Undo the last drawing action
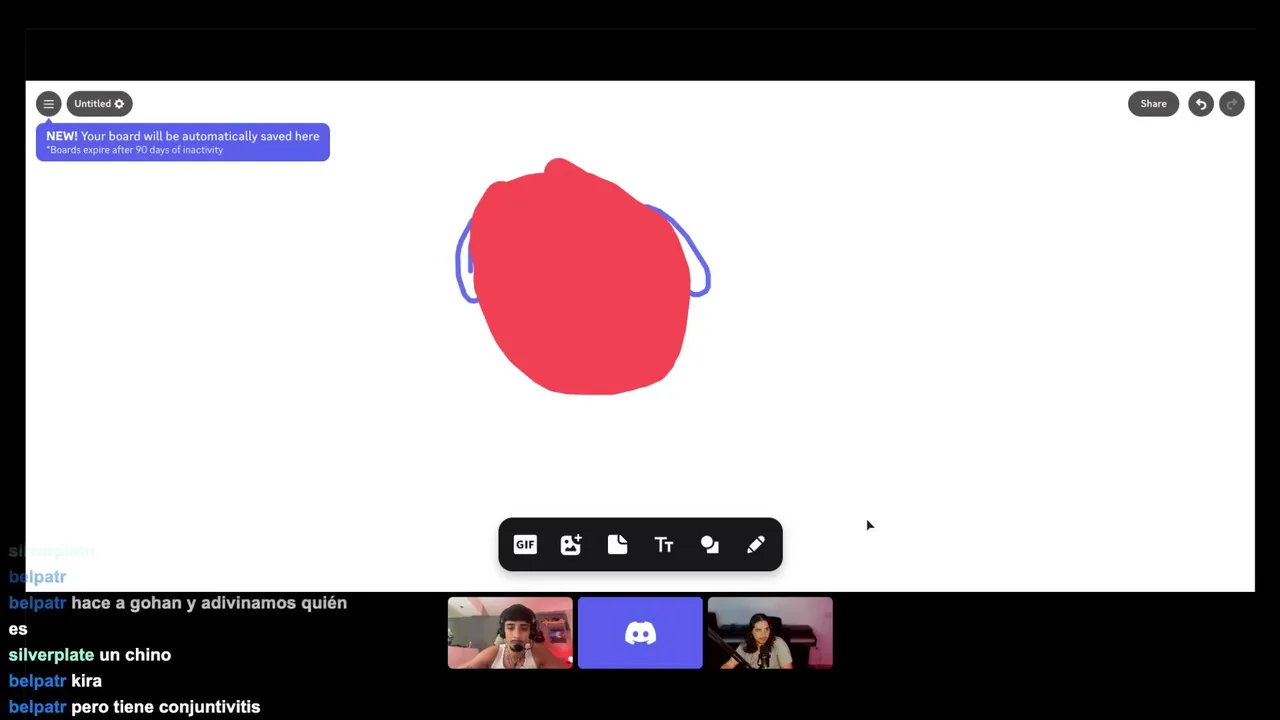The image size is (1280, 720). tap(1201, 104)
